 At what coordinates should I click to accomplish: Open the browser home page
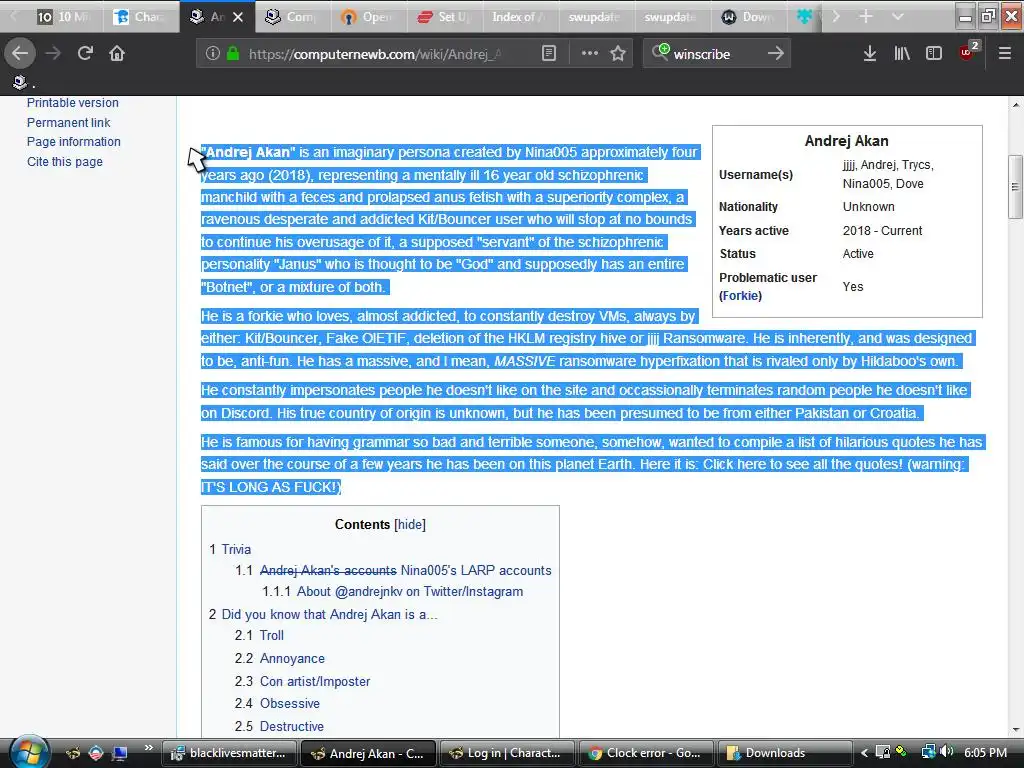click(x=117, y=54)
